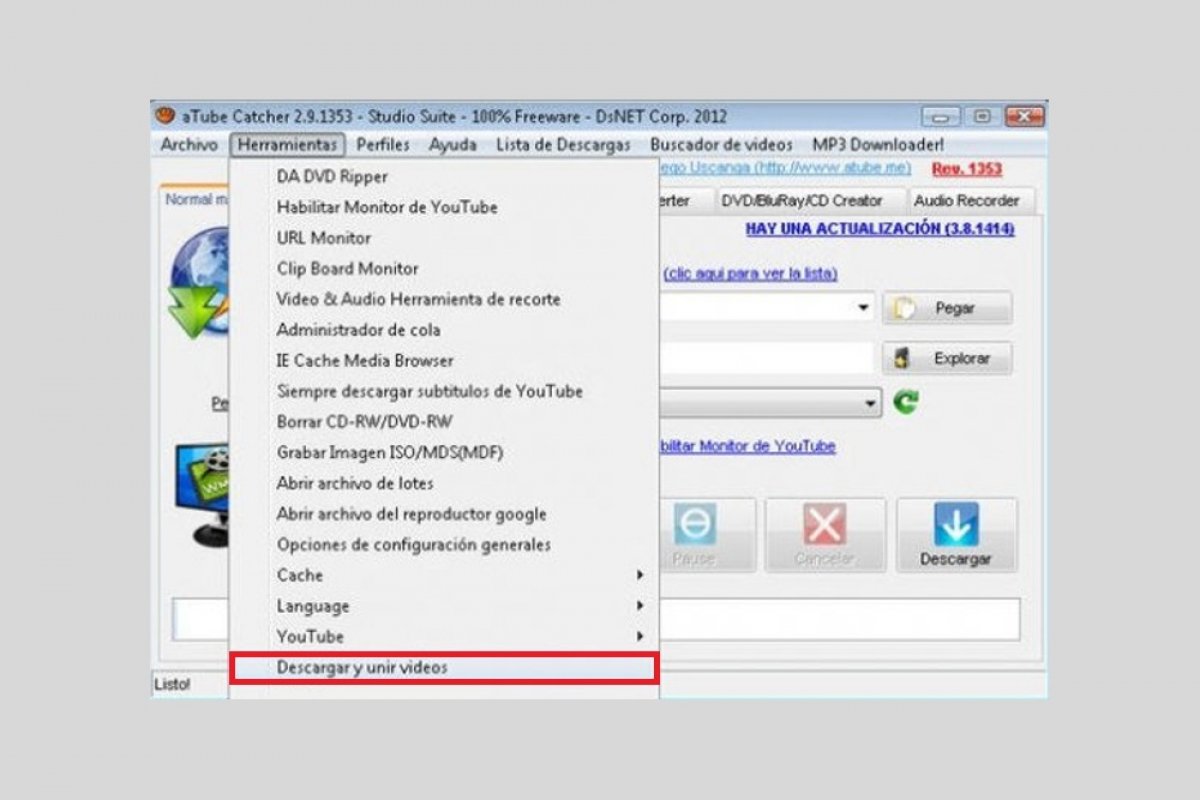Open Buscador de videos menu
This screenshot has height=800, width=1200.
point(721,145)
